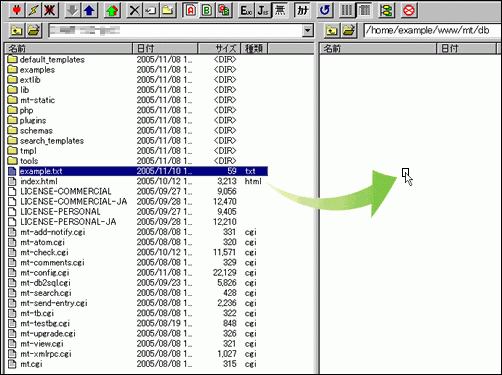This screenshot has width=502, height=375.
Task: Toggle JIS kanji code conversion
Action: 263,10
